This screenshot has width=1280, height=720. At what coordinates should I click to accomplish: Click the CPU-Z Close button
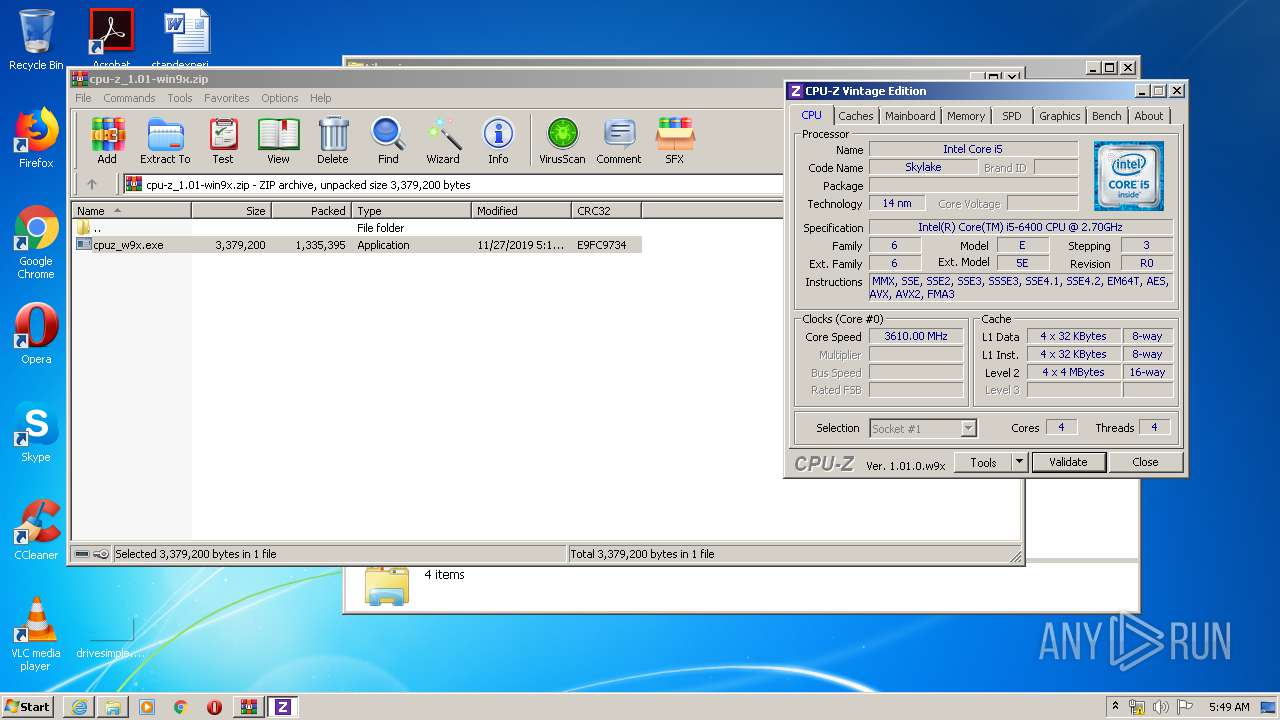click(1145, 462)
